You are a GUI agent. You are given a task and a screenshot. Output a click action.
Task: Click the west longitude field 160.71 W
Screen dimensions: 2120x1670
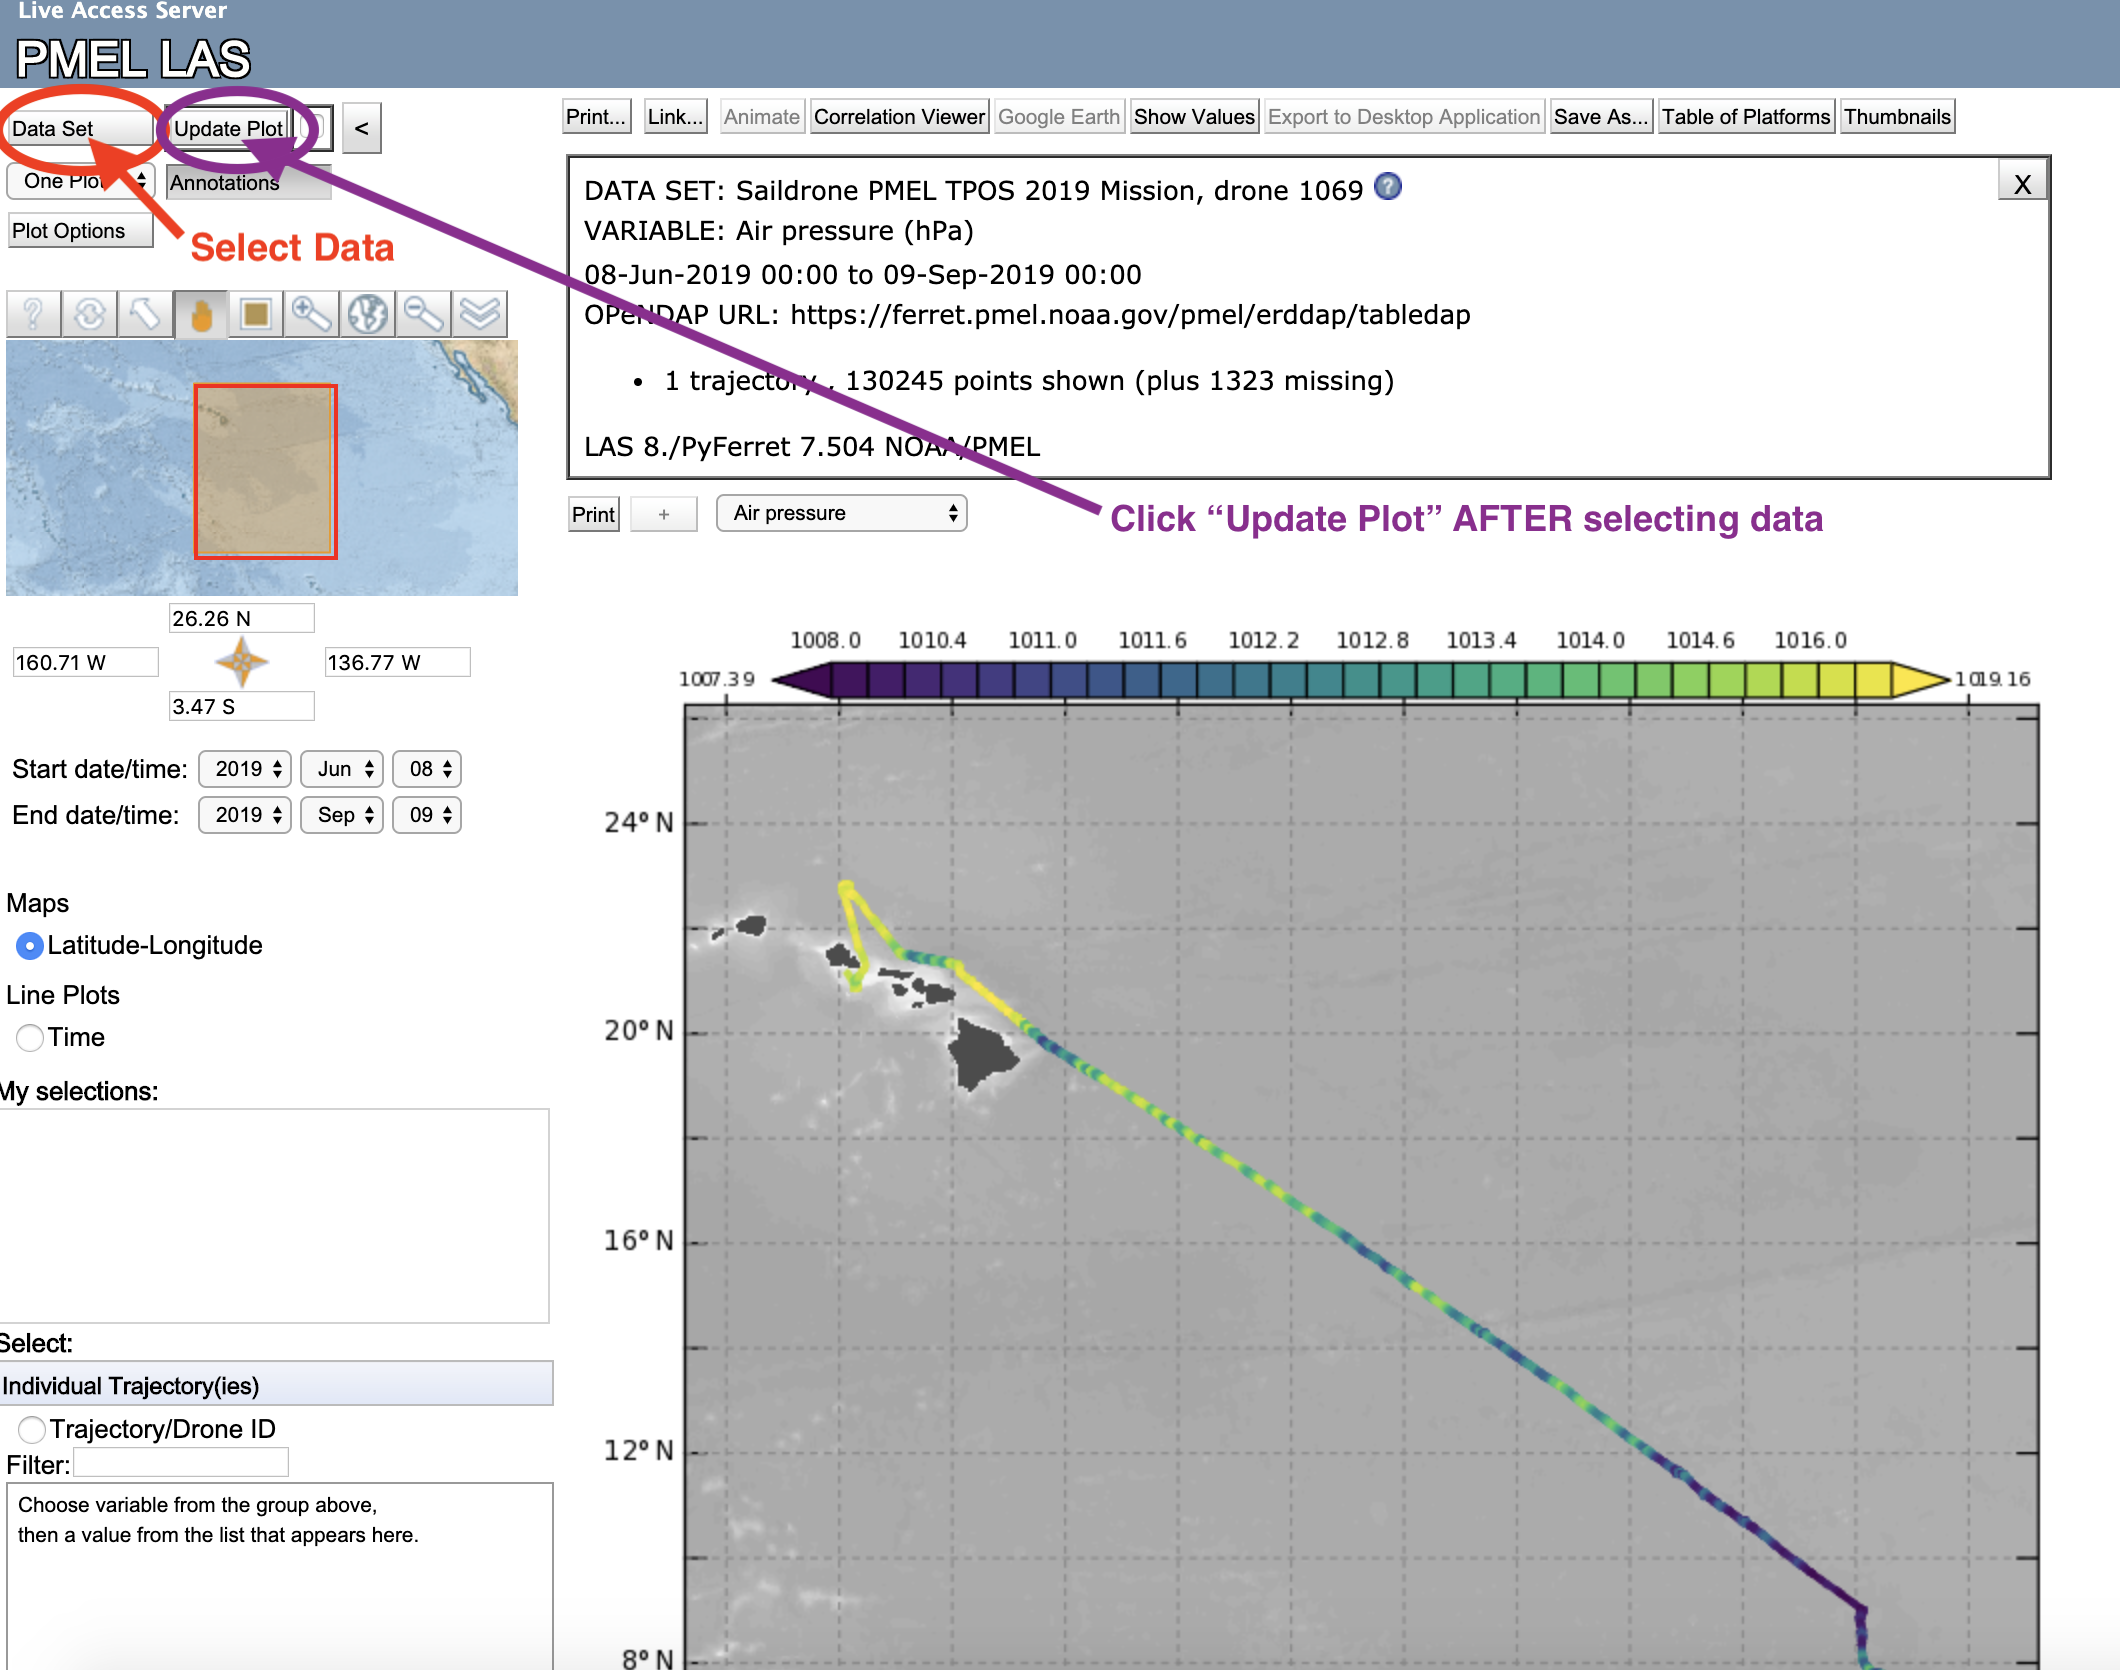85,662
